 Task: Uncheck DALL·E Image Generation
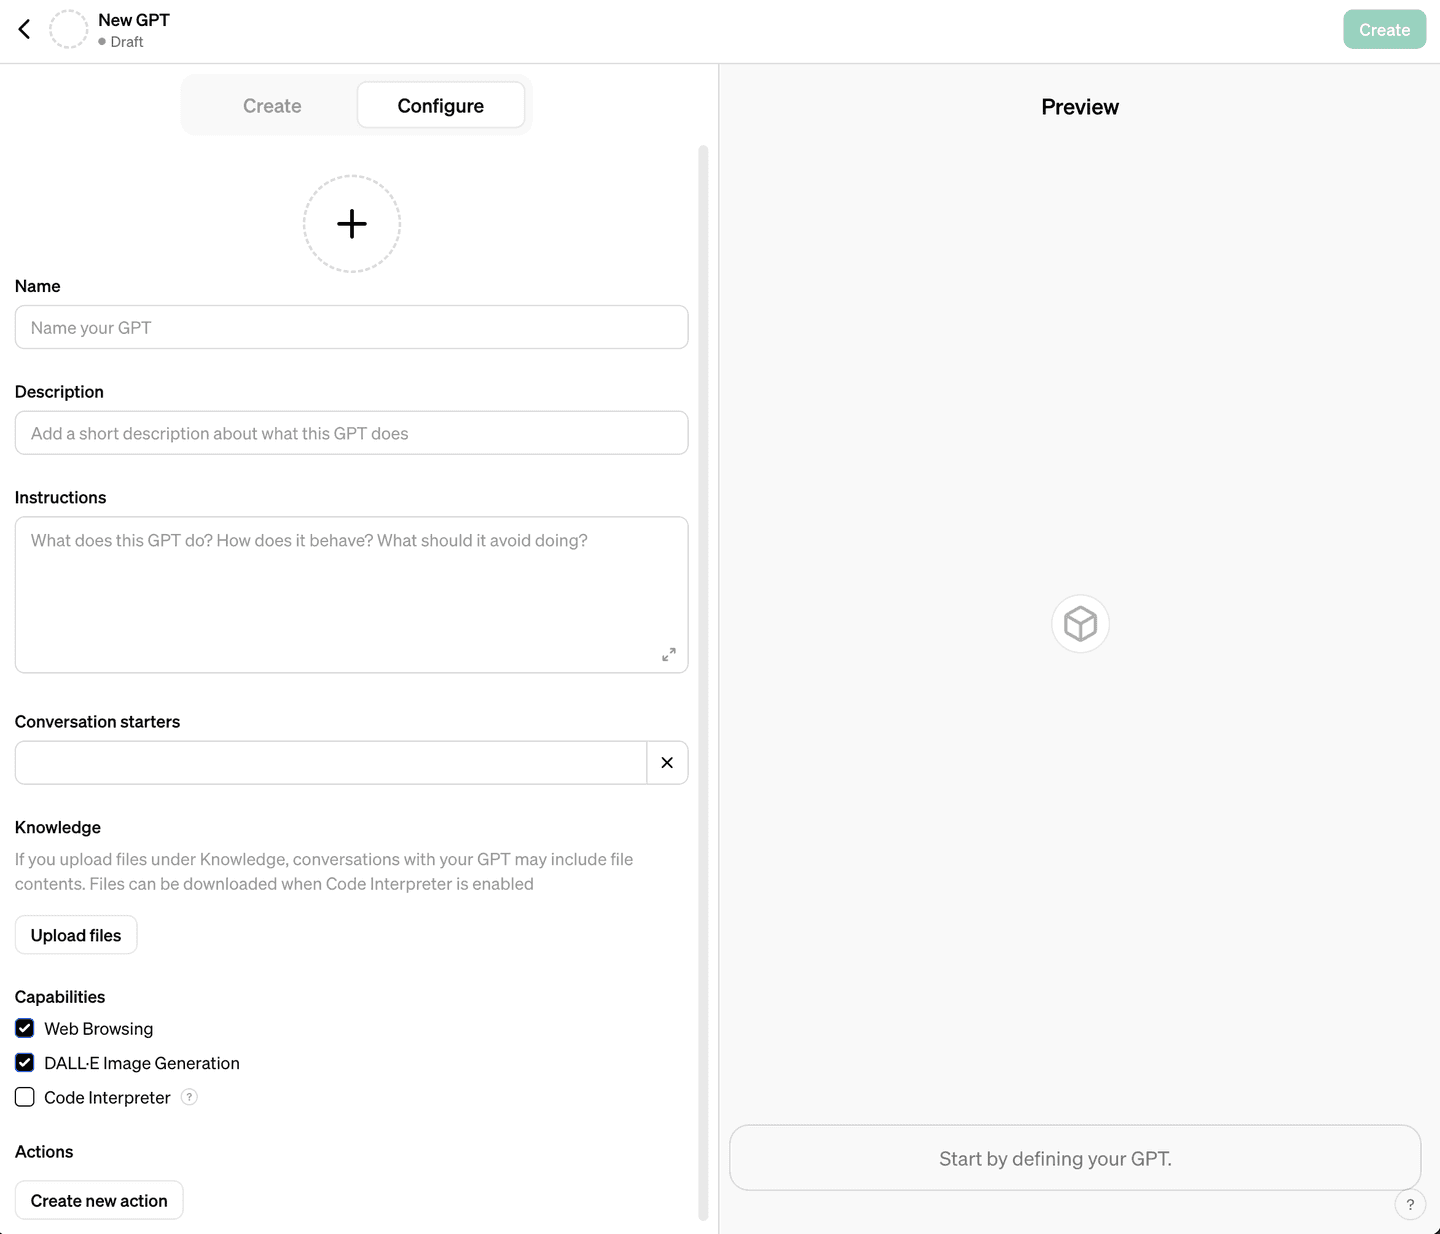24,1062
